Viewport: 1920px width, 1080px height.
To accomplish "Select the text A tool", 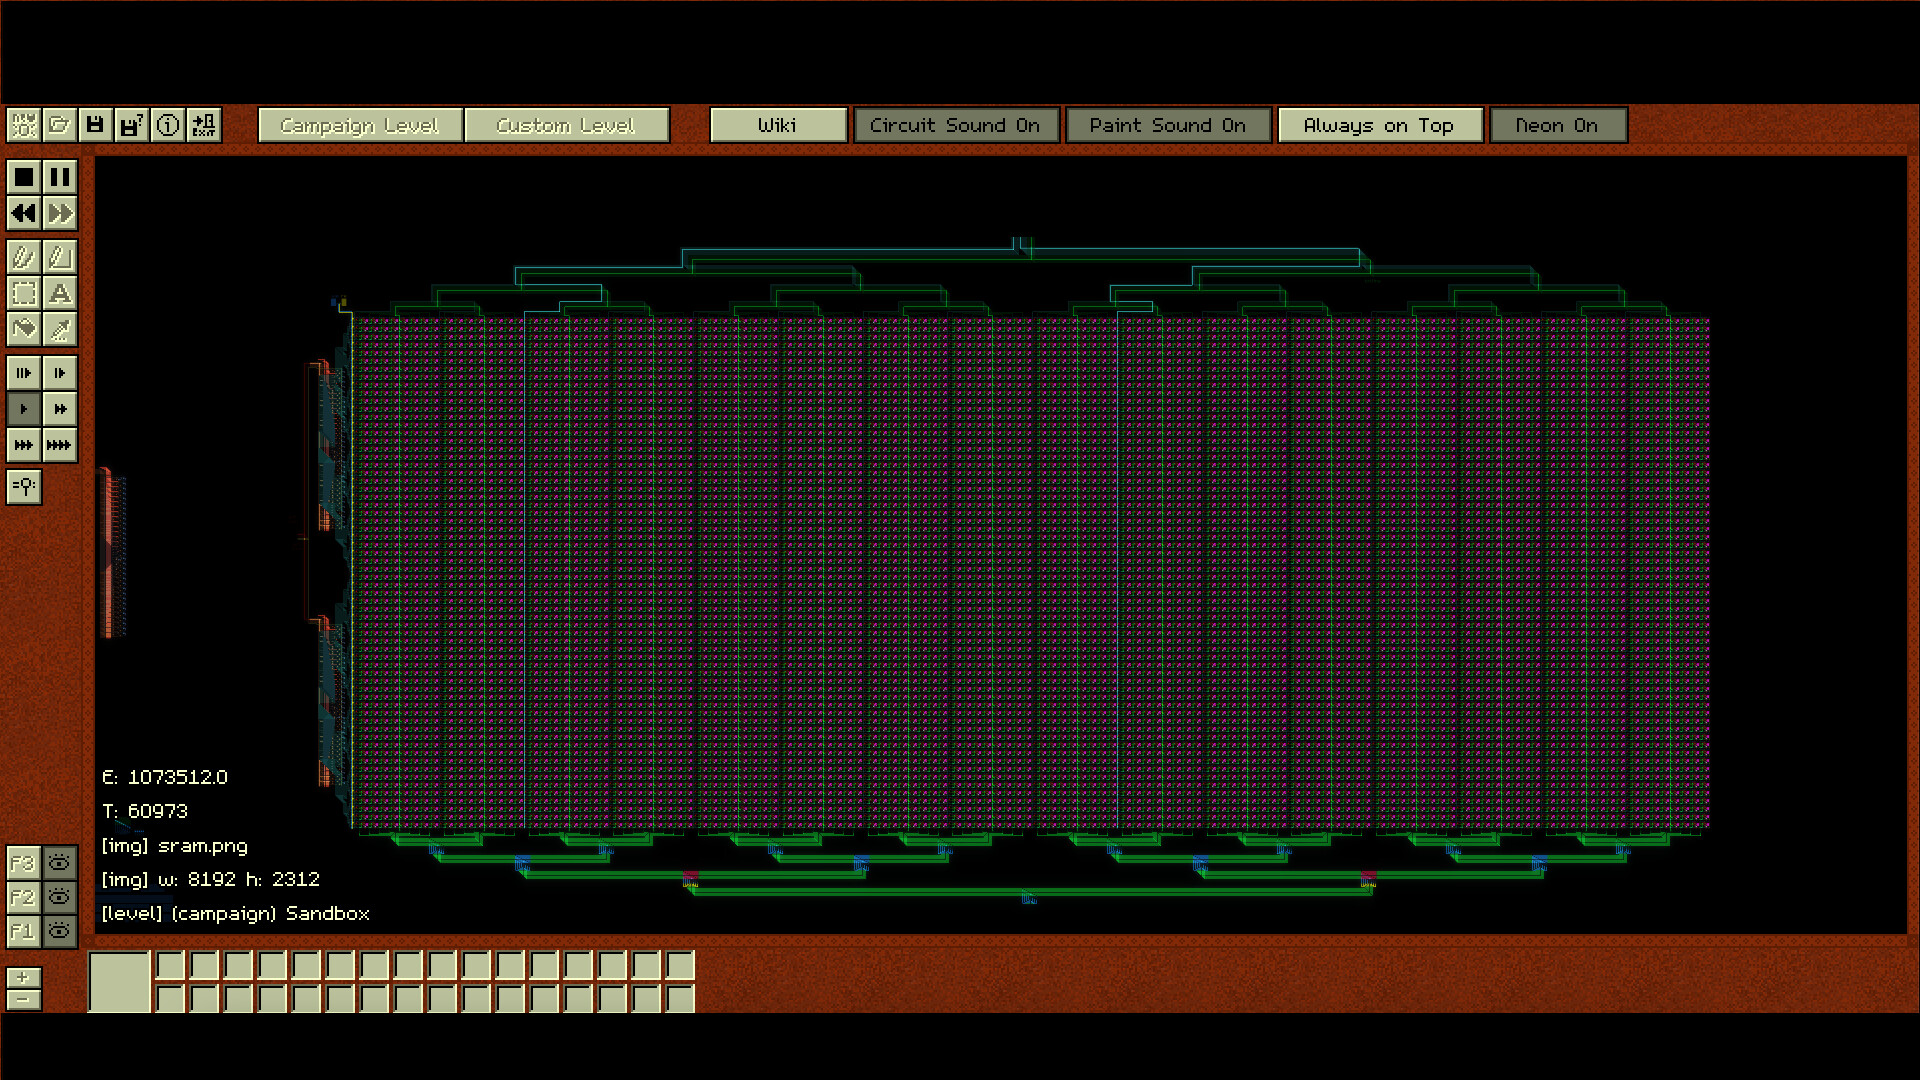I will (x=60, y=293).
